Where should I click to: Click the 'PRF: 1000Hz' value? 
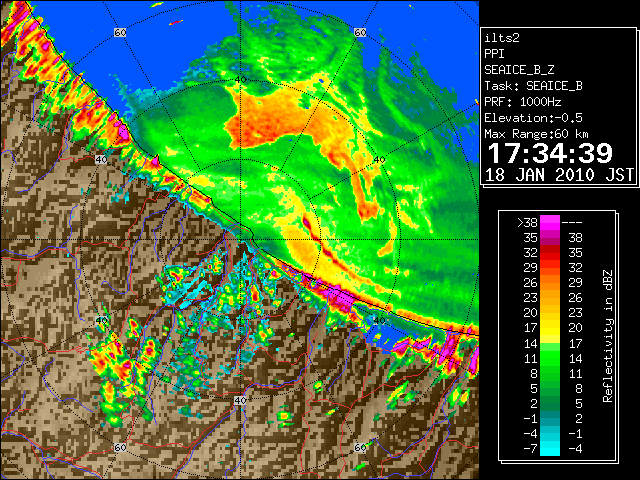523,102
